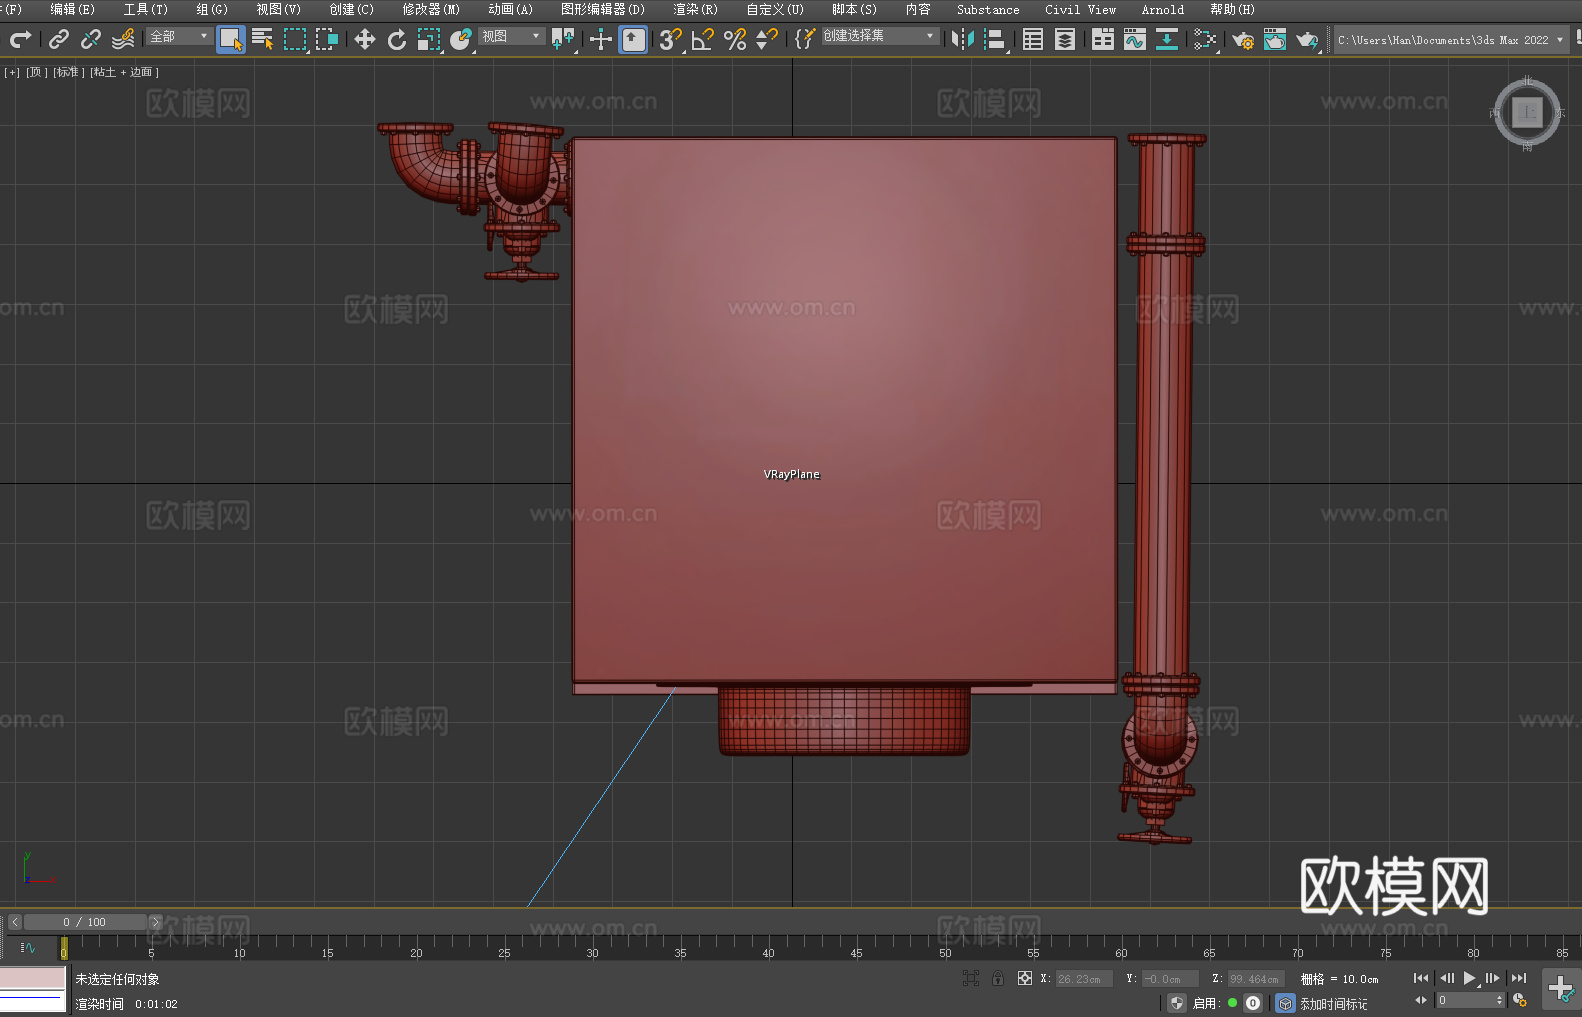Viewport: 1582px width, 1017px height.
Task: Expand the 视图 reference coordinate dropdown
Action: pos(511,36)
